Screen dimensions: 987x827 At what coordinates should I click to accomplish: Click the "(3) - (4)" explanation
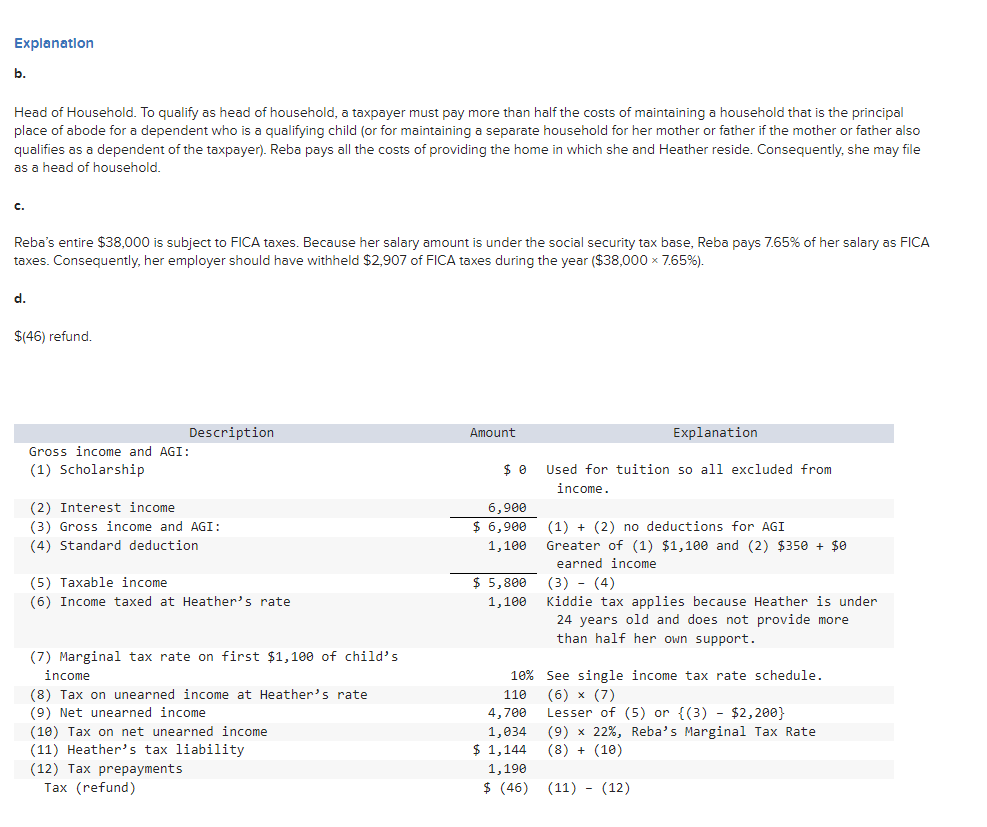[x=581, y=583]
